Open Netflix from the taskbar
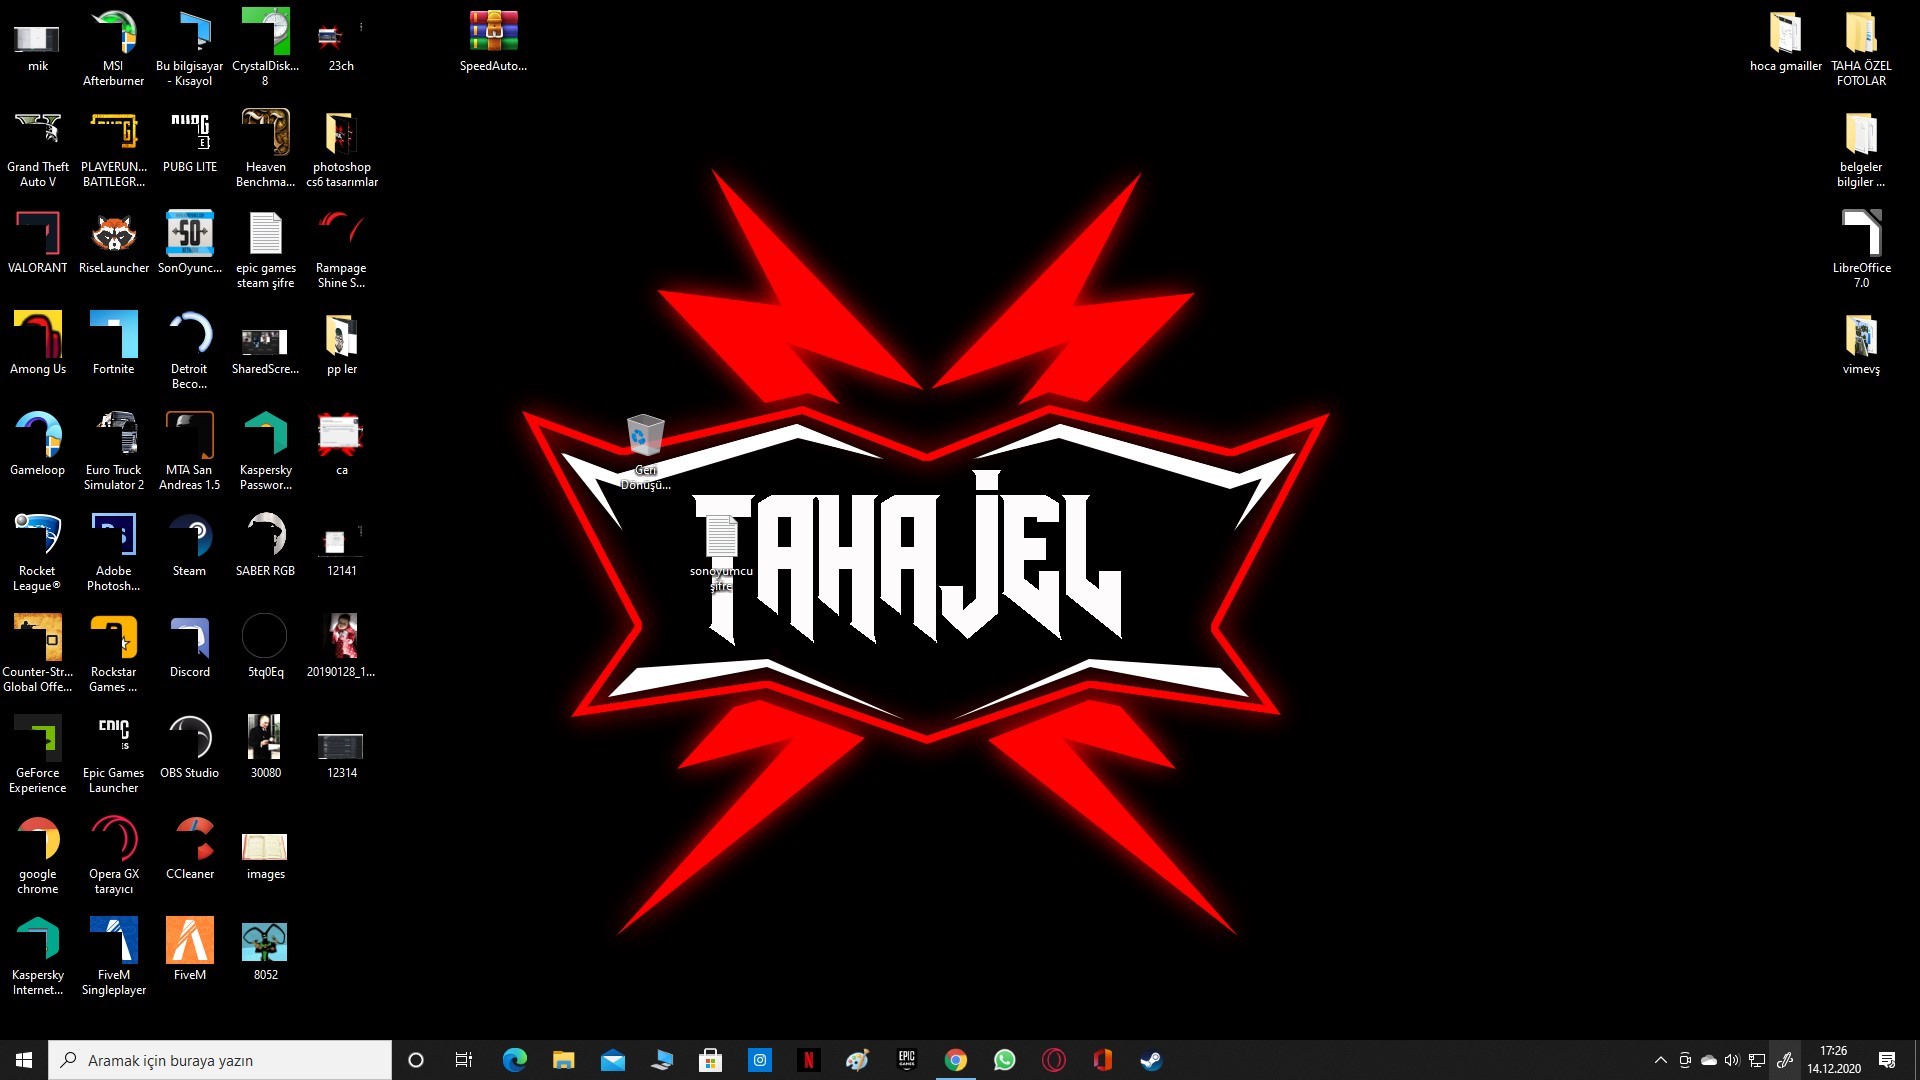The image size is (1920, 1080). 808,1060
